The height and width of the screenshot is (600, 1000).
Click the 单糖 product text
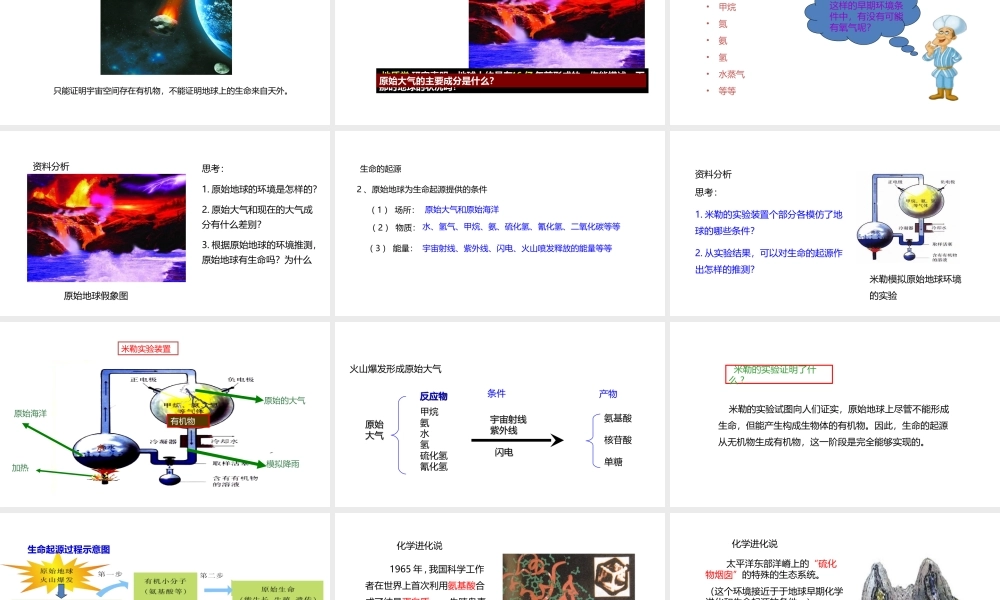[x=613, y=462]
